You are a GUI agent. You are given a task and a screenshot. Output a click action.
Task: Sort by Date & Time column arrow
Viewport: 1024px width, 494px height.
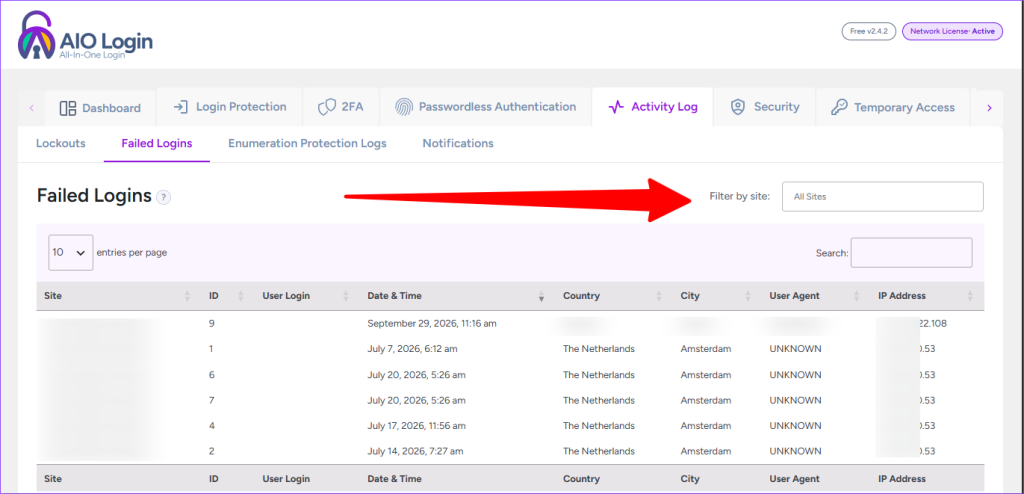[x=541, y=297]
